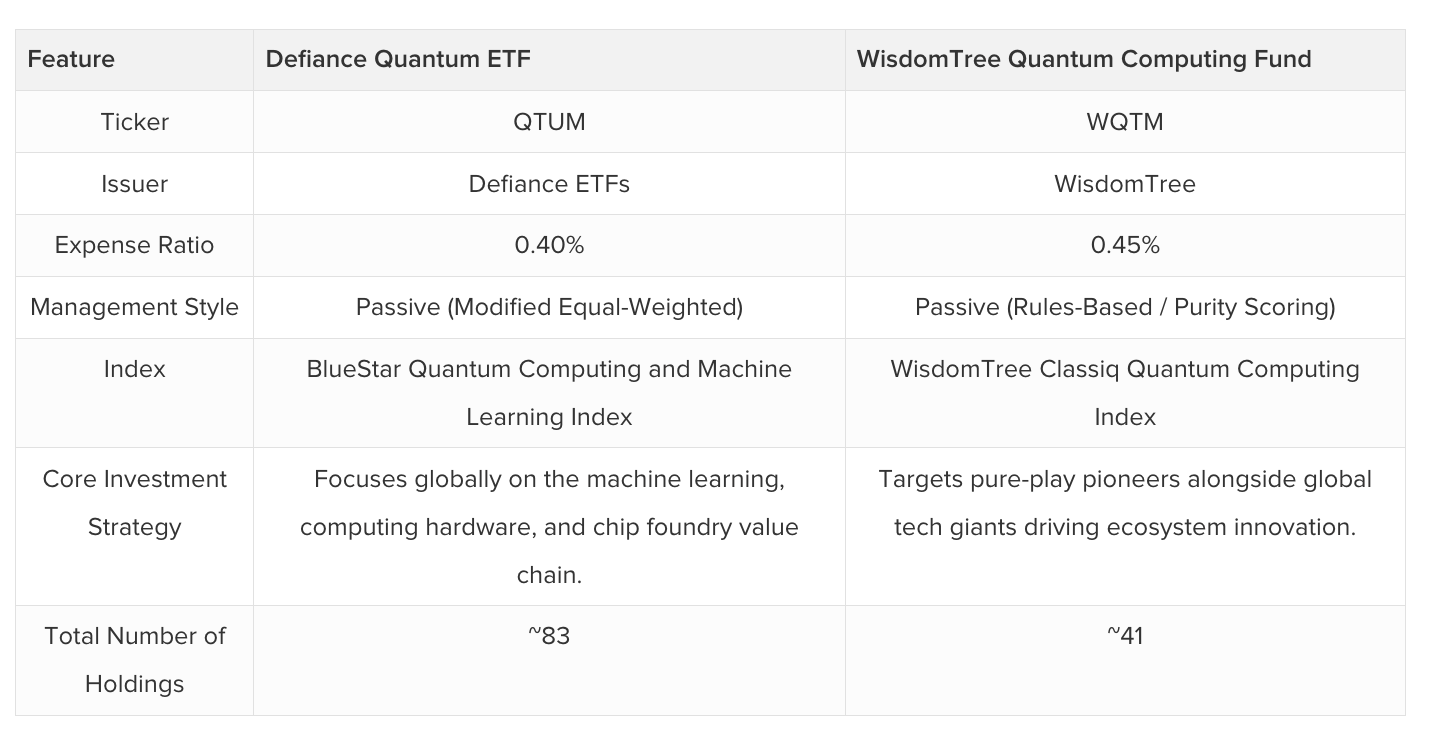1438x736 pixels.
Task: Click the pure-play pioneers strategy text
Action: tap(1125, 503)
